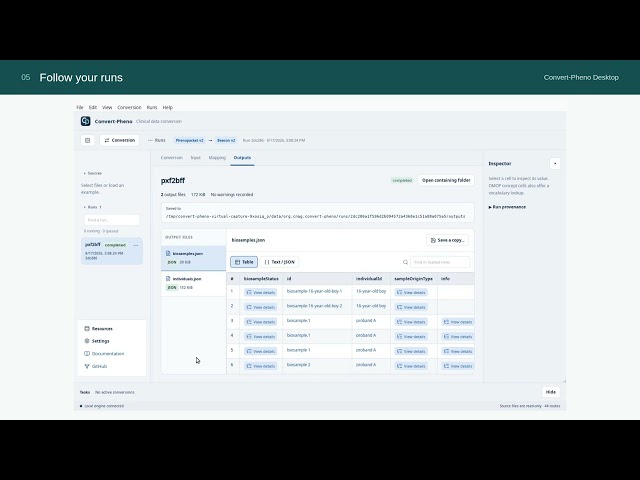
Task: View info details for row 5
Action: 458,351
